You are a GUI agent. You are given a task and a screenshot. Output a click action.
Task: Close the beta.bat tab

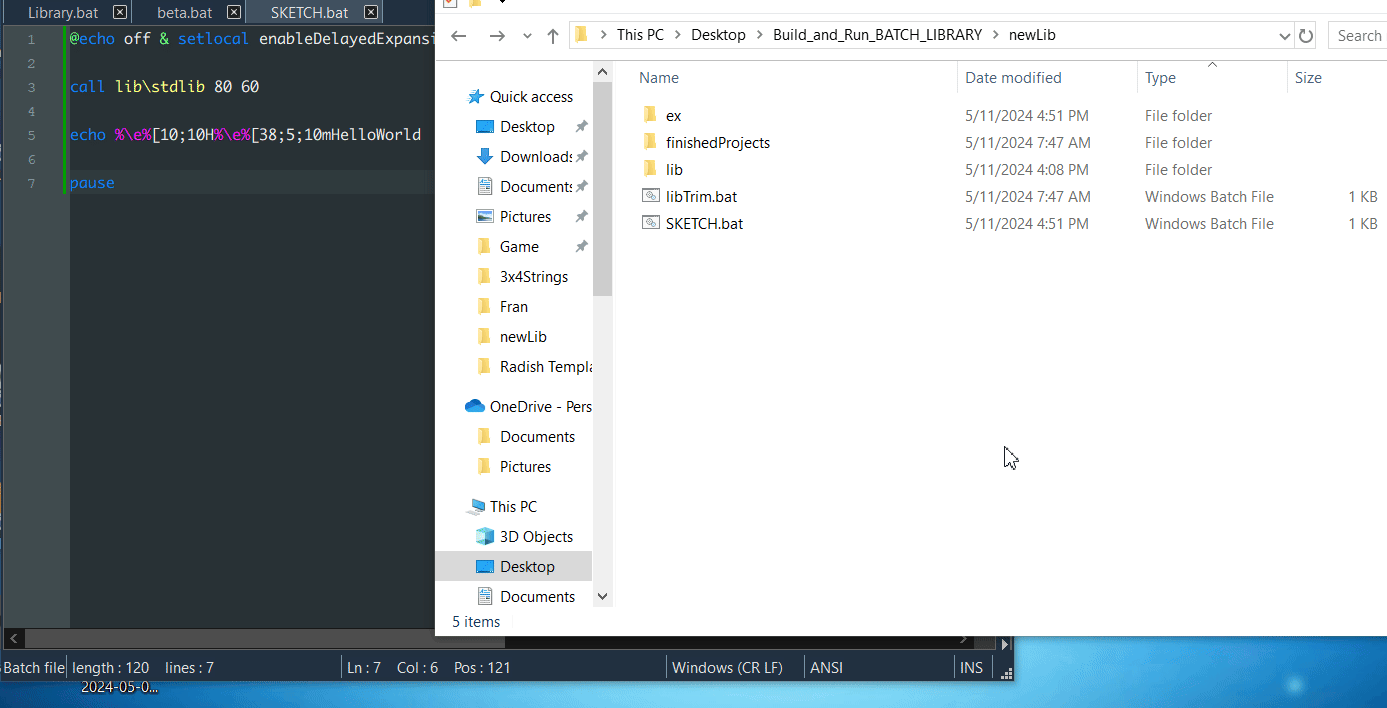[233, 13]
